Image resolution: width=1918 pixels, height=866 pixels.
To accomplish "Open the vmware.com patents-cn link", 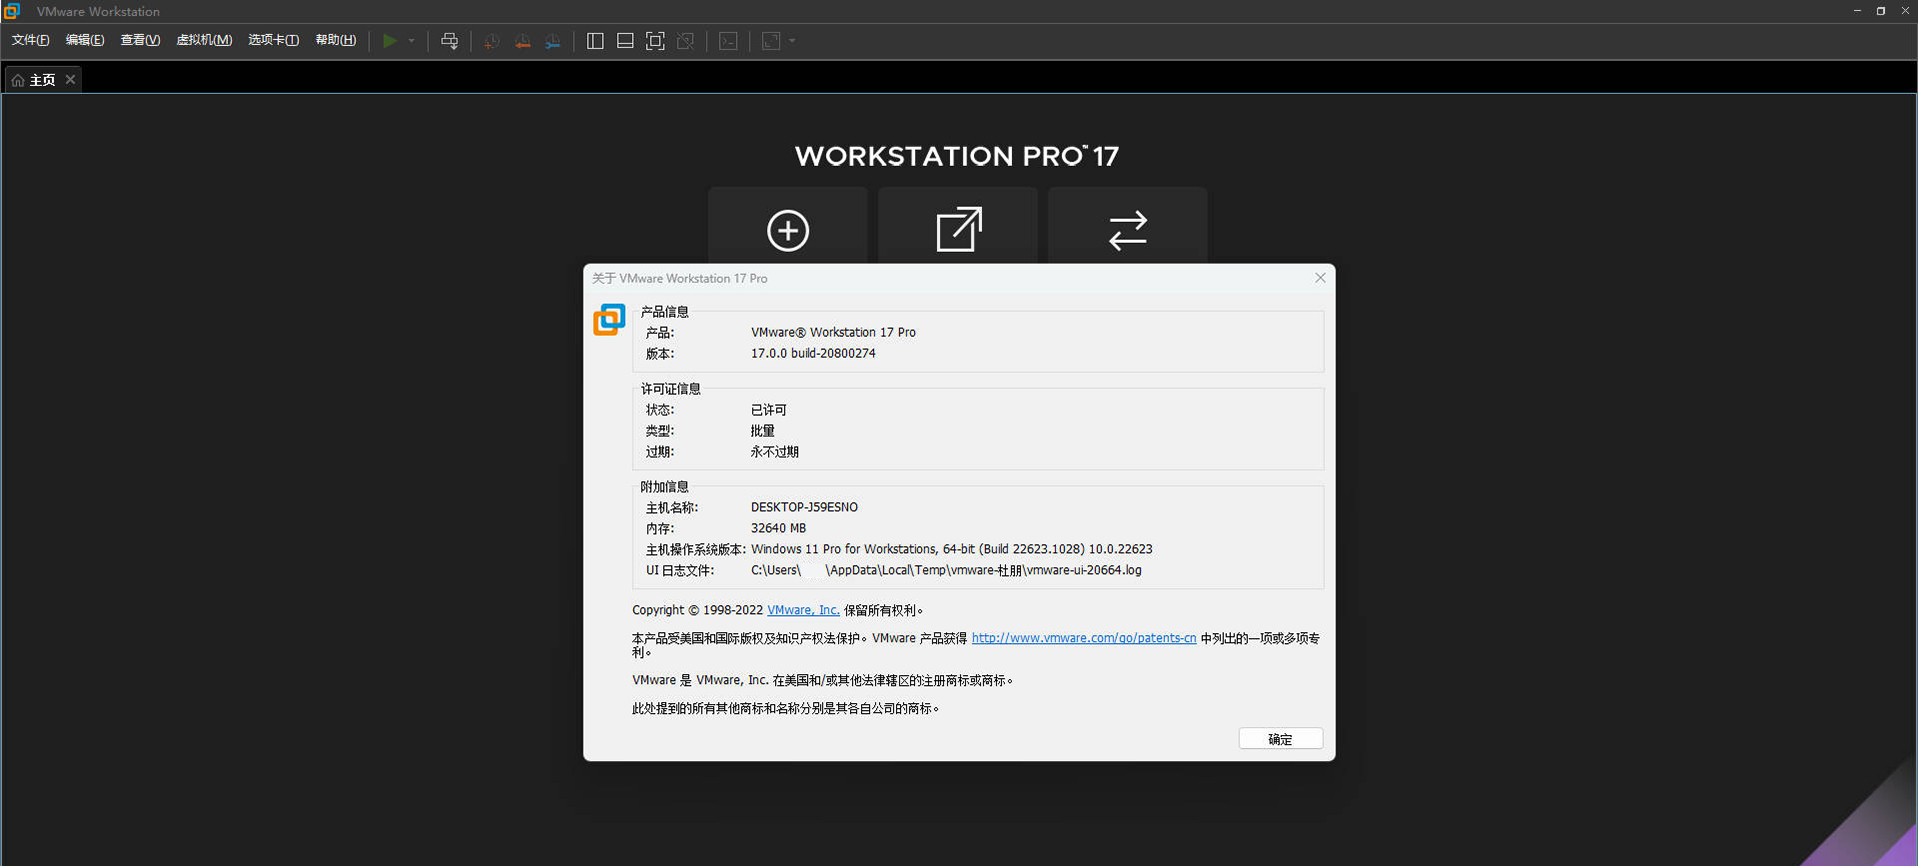I will coord(1084,638).
